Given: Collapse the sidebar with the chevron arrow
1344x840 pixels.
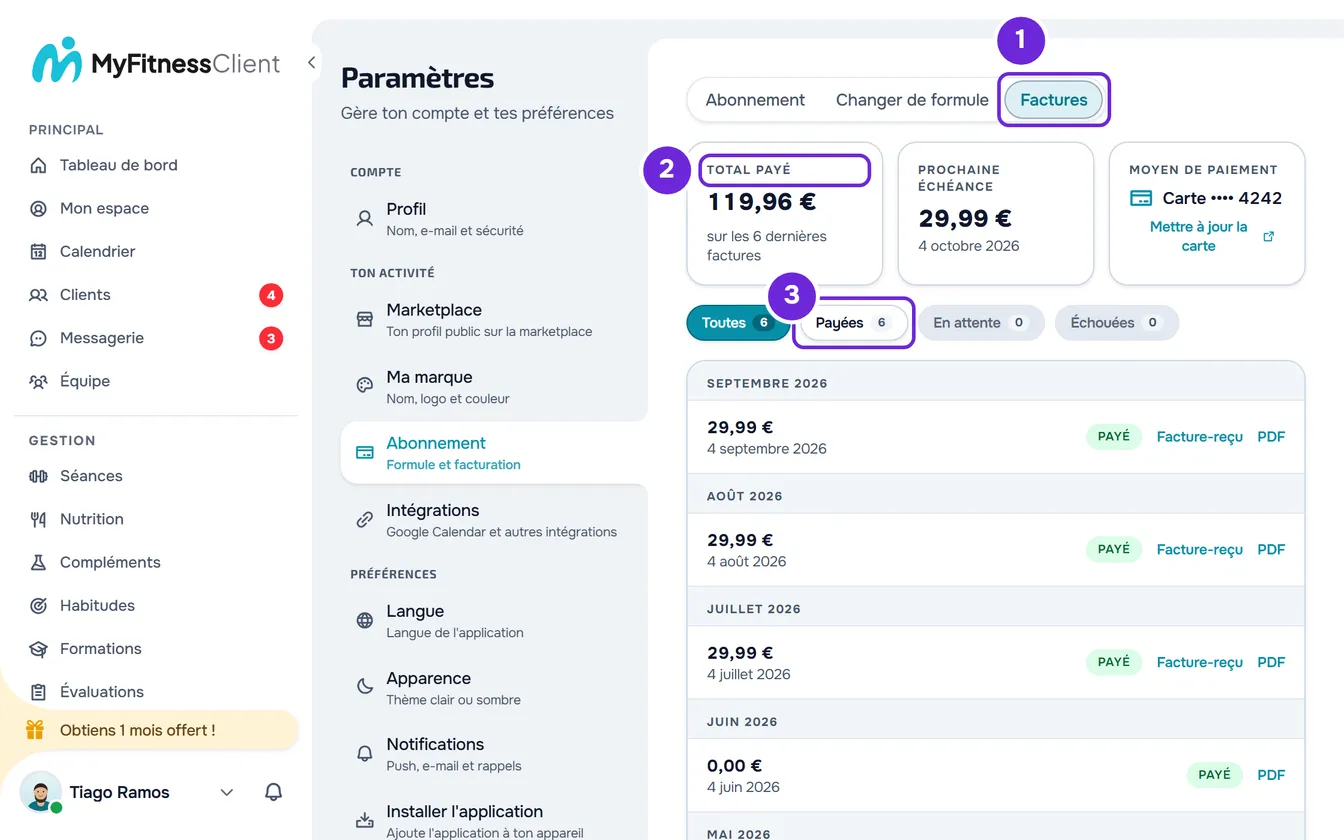Looking at the screenshot, I should tap(312, 62).
